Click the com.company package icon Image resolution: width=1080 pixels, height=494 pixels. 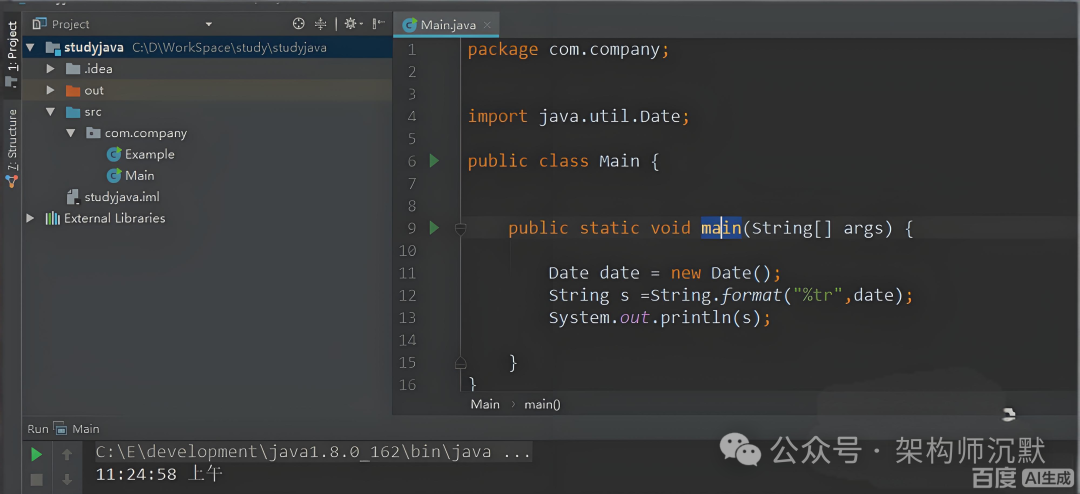click(x=94, y=133)
